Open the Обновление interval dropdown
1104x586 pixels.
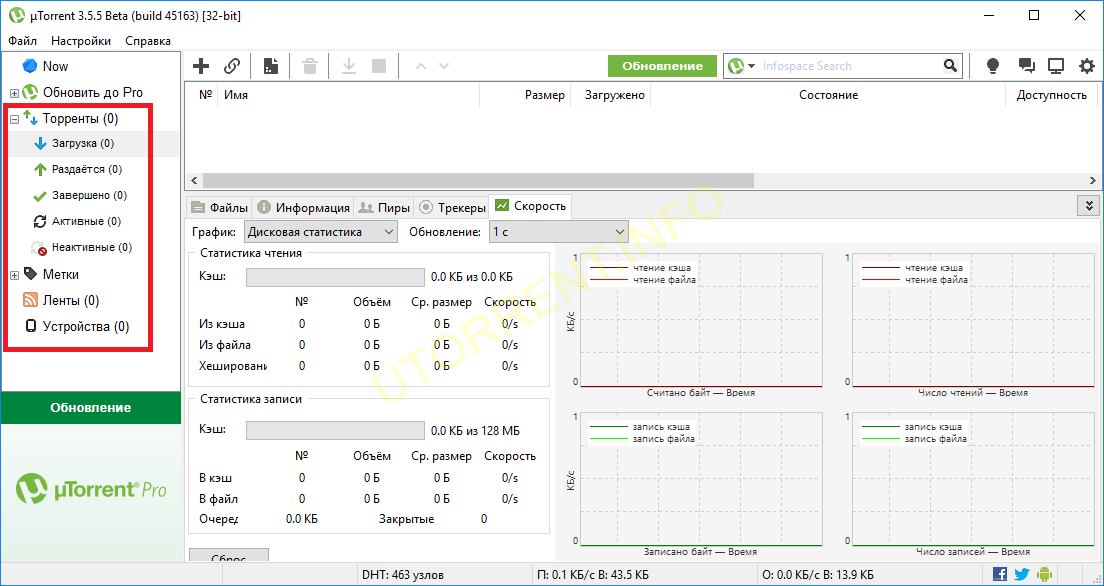coord(558,232)
